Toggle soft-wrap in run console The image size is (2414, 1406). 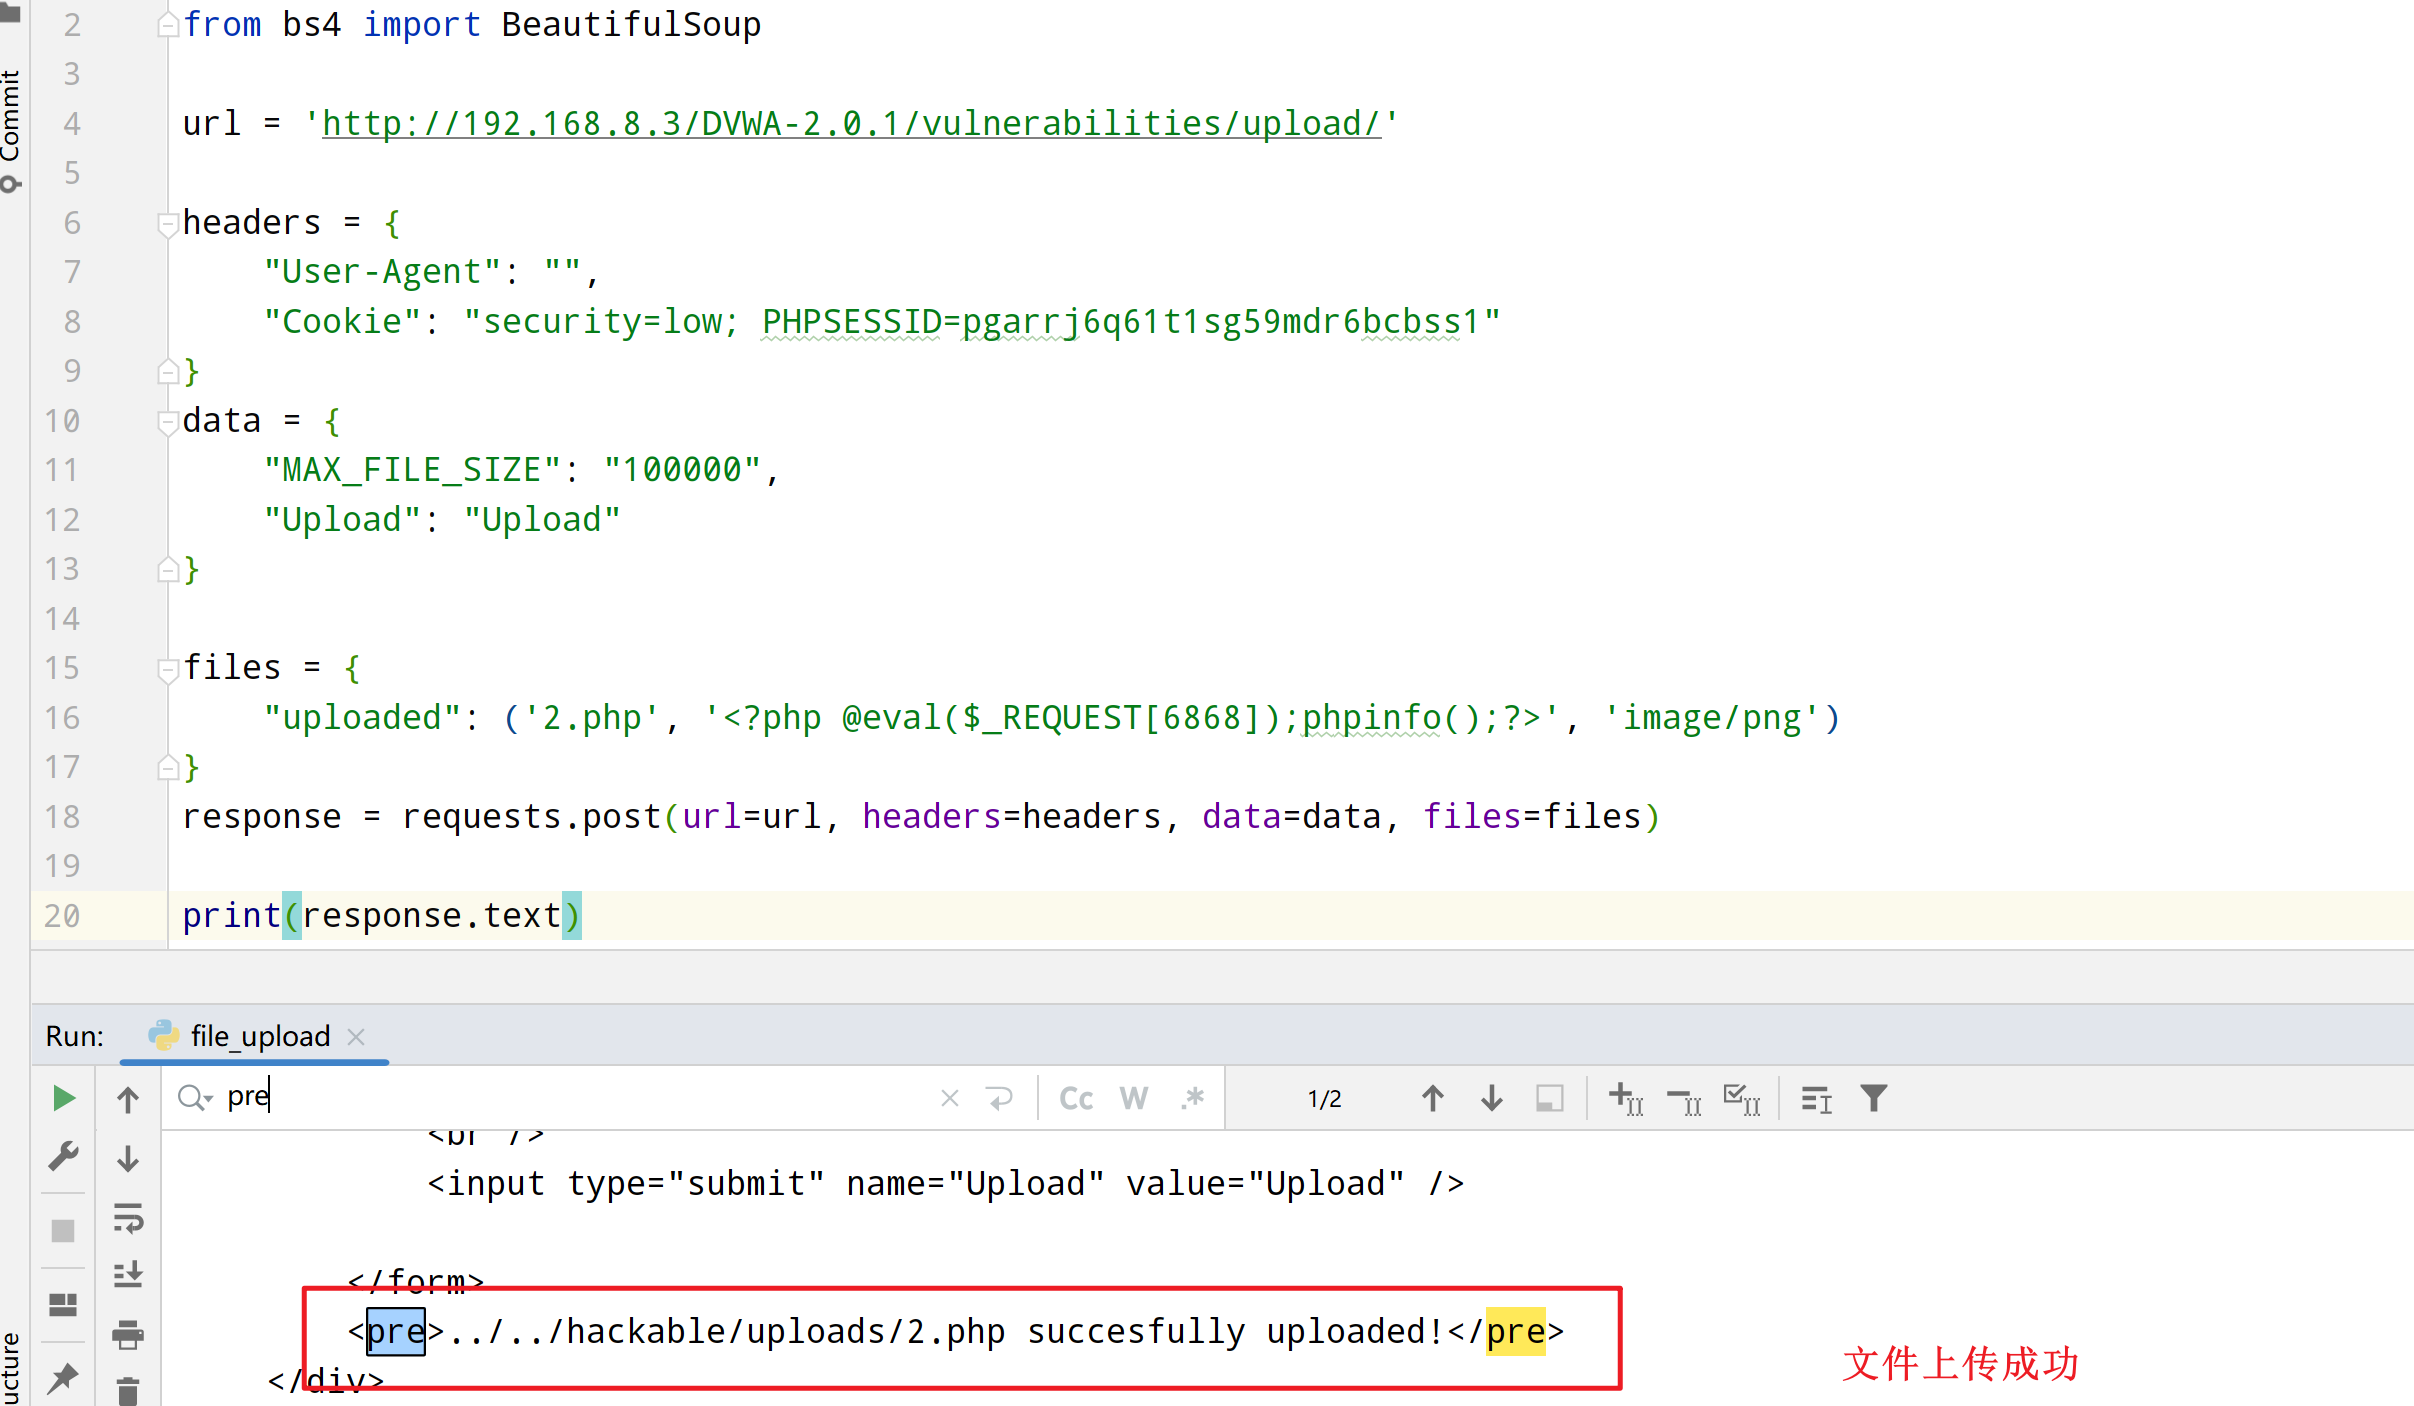pyautogui.click(x=128, y=1217)
